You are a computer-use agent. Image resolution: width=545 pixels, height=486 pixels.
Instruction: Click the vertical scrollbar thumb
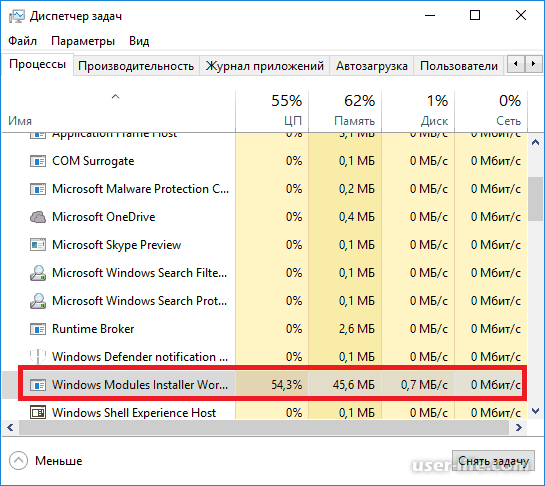click(535, 199)
